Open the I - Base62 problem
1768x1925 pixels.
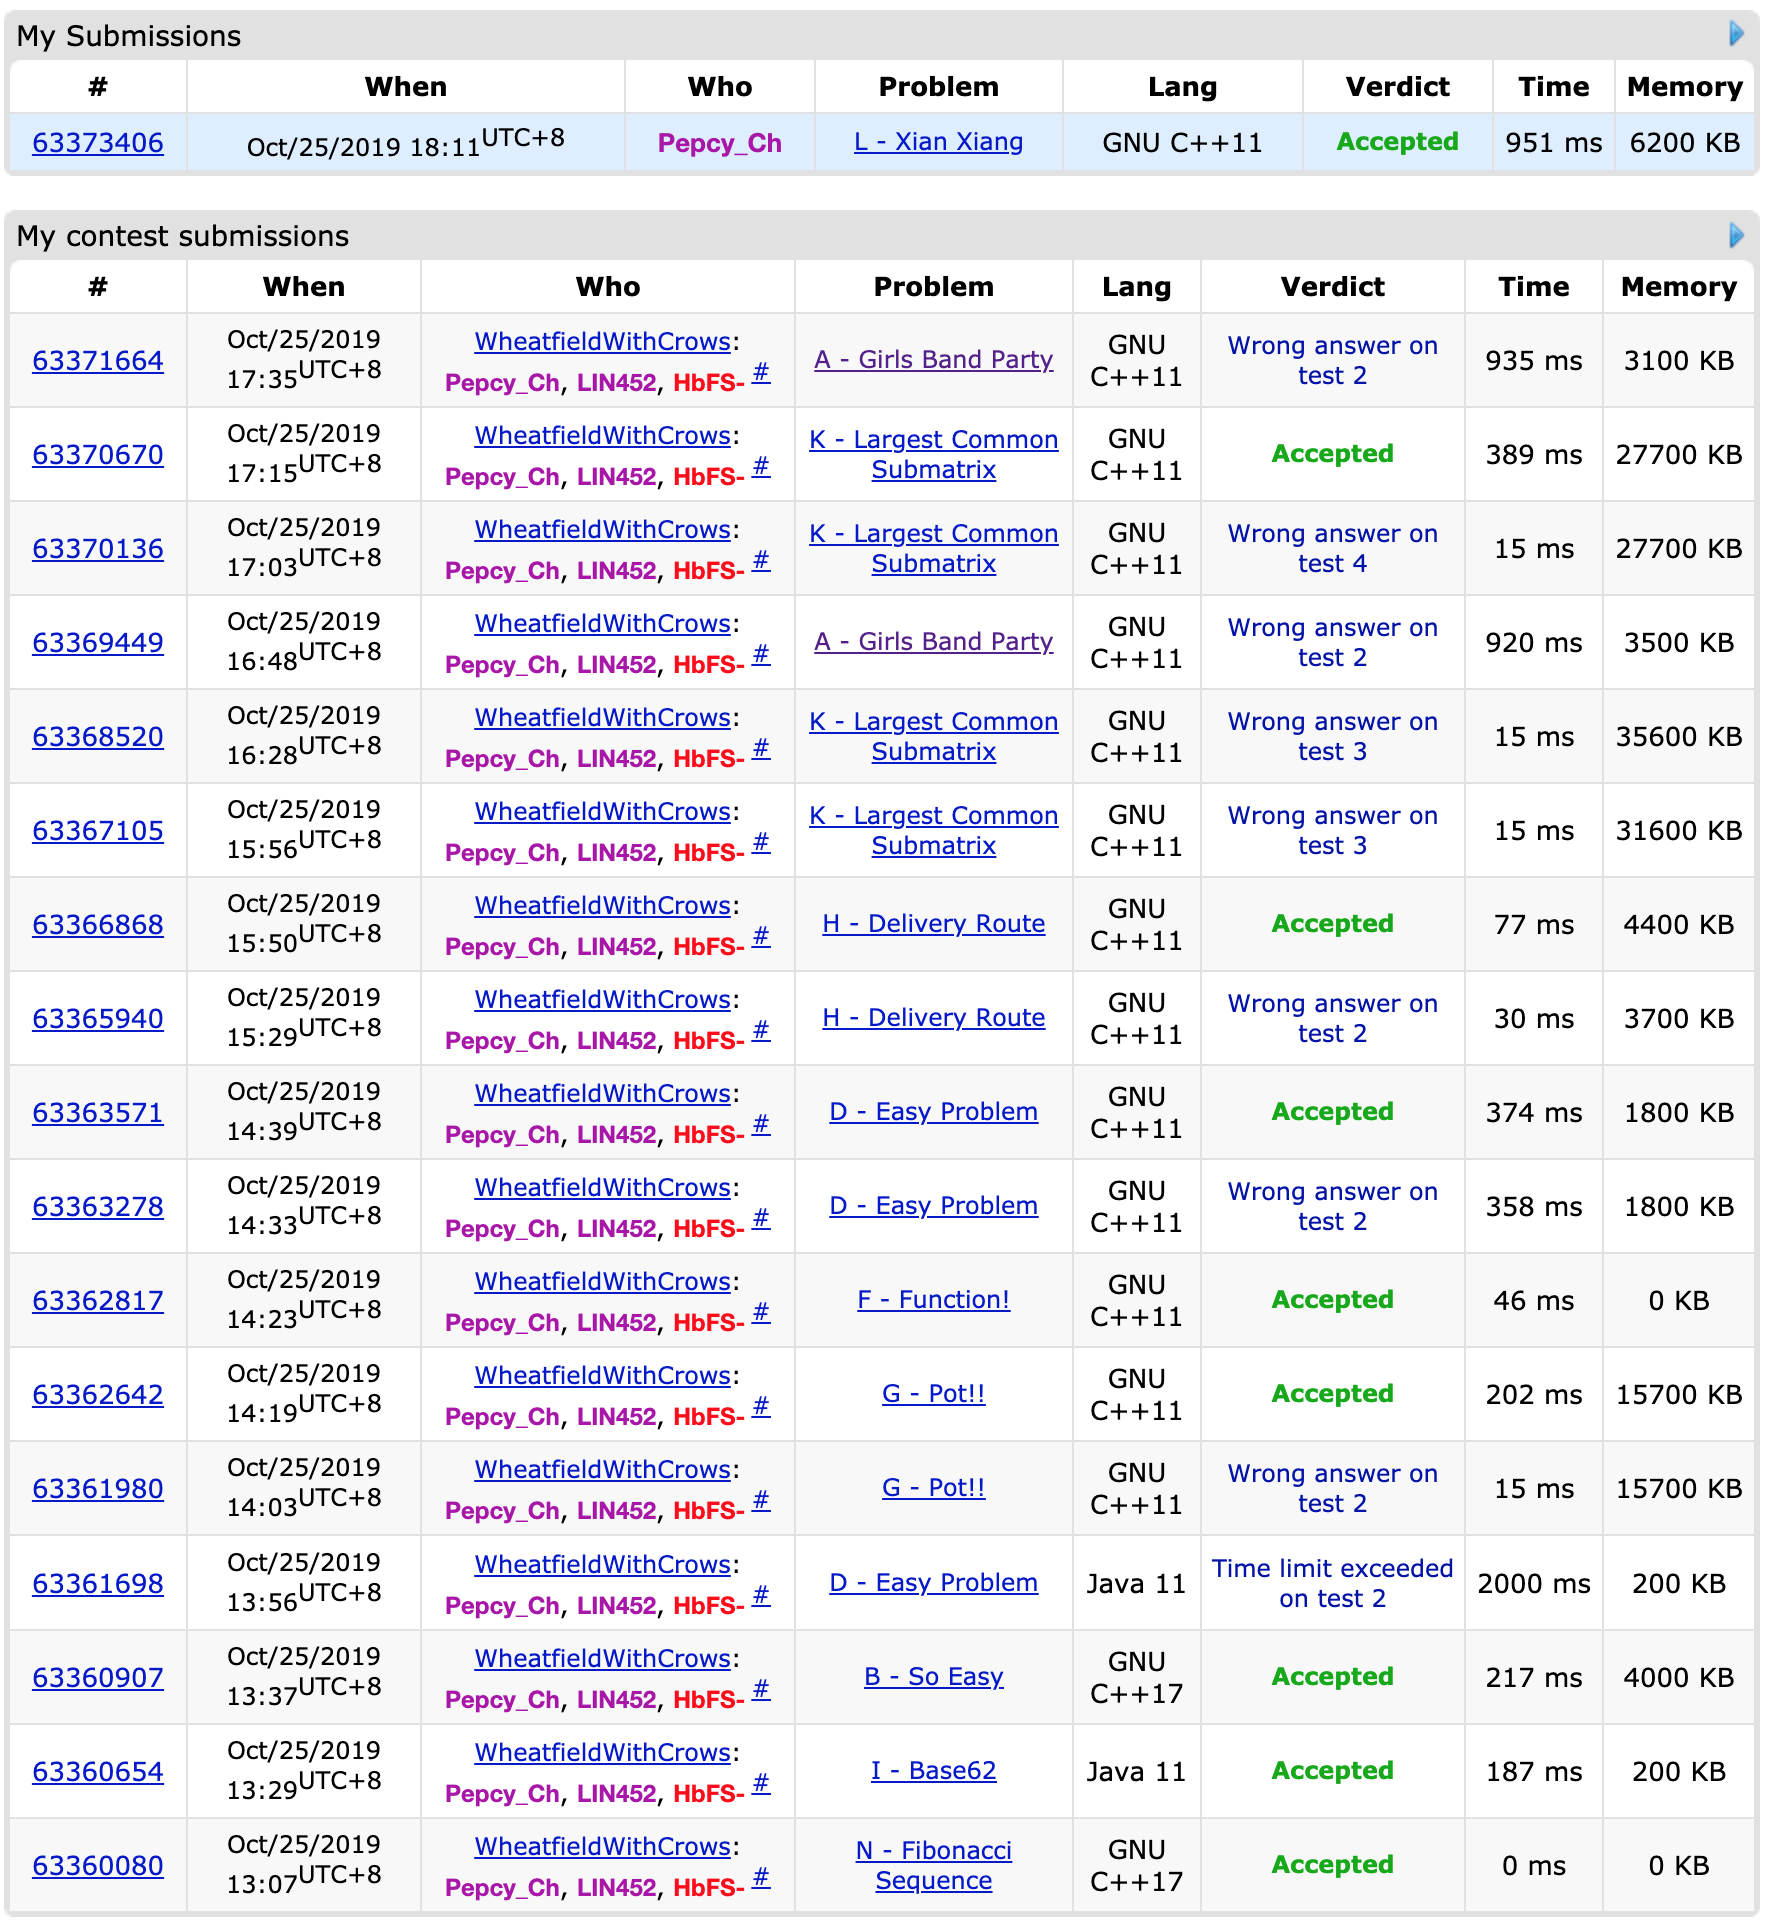(933, 1771)
